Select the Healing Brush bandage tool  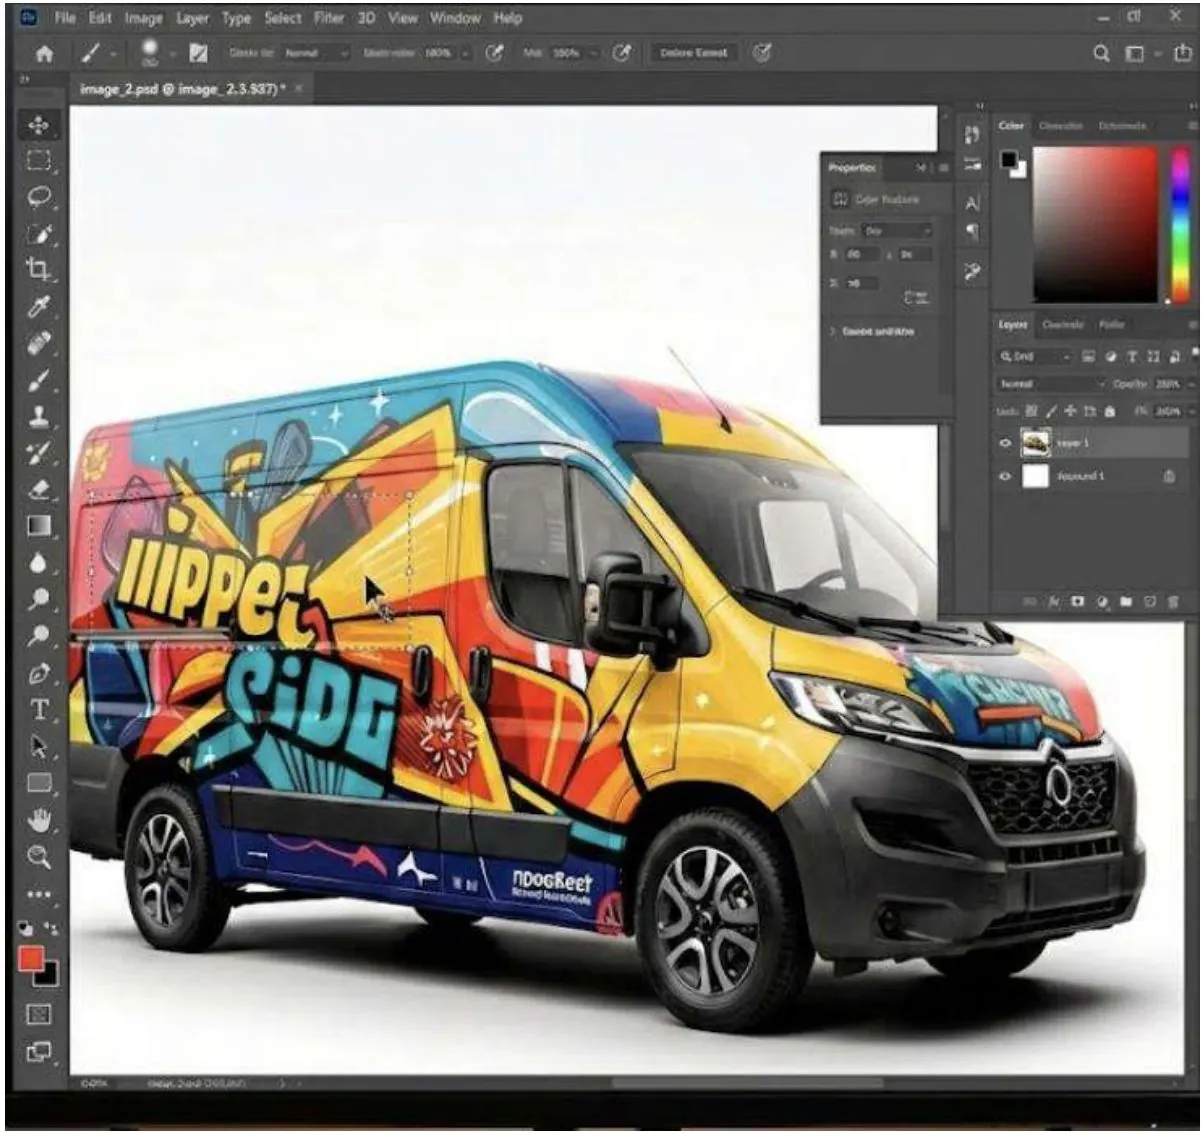pos(39,343)
